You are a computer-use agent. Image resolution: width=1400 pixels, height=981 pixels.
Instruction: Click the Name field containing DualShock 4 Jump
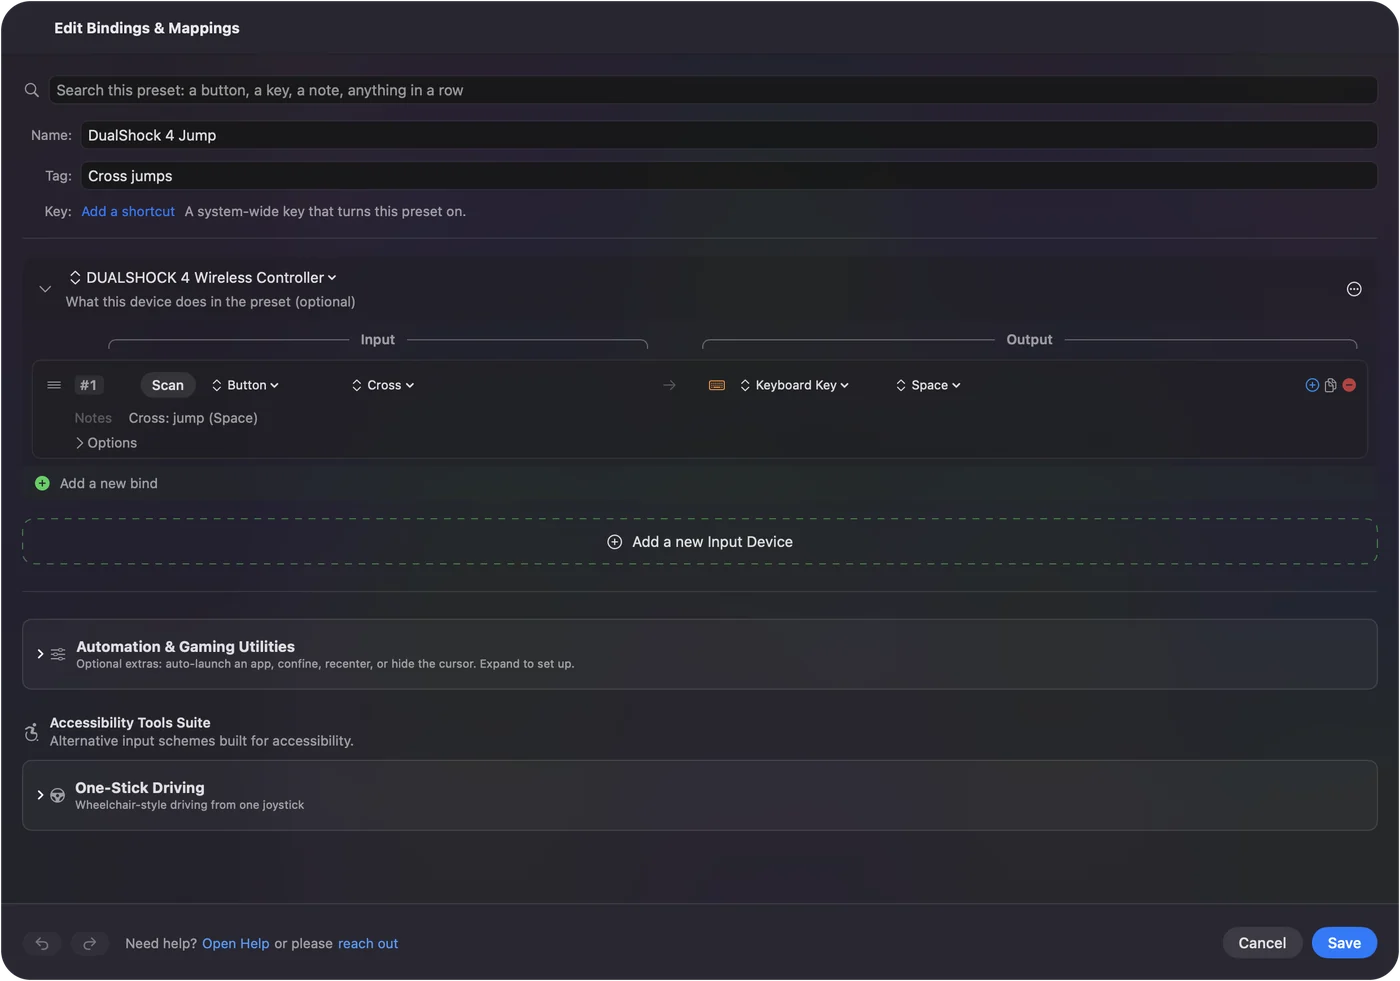coord(729,135)
